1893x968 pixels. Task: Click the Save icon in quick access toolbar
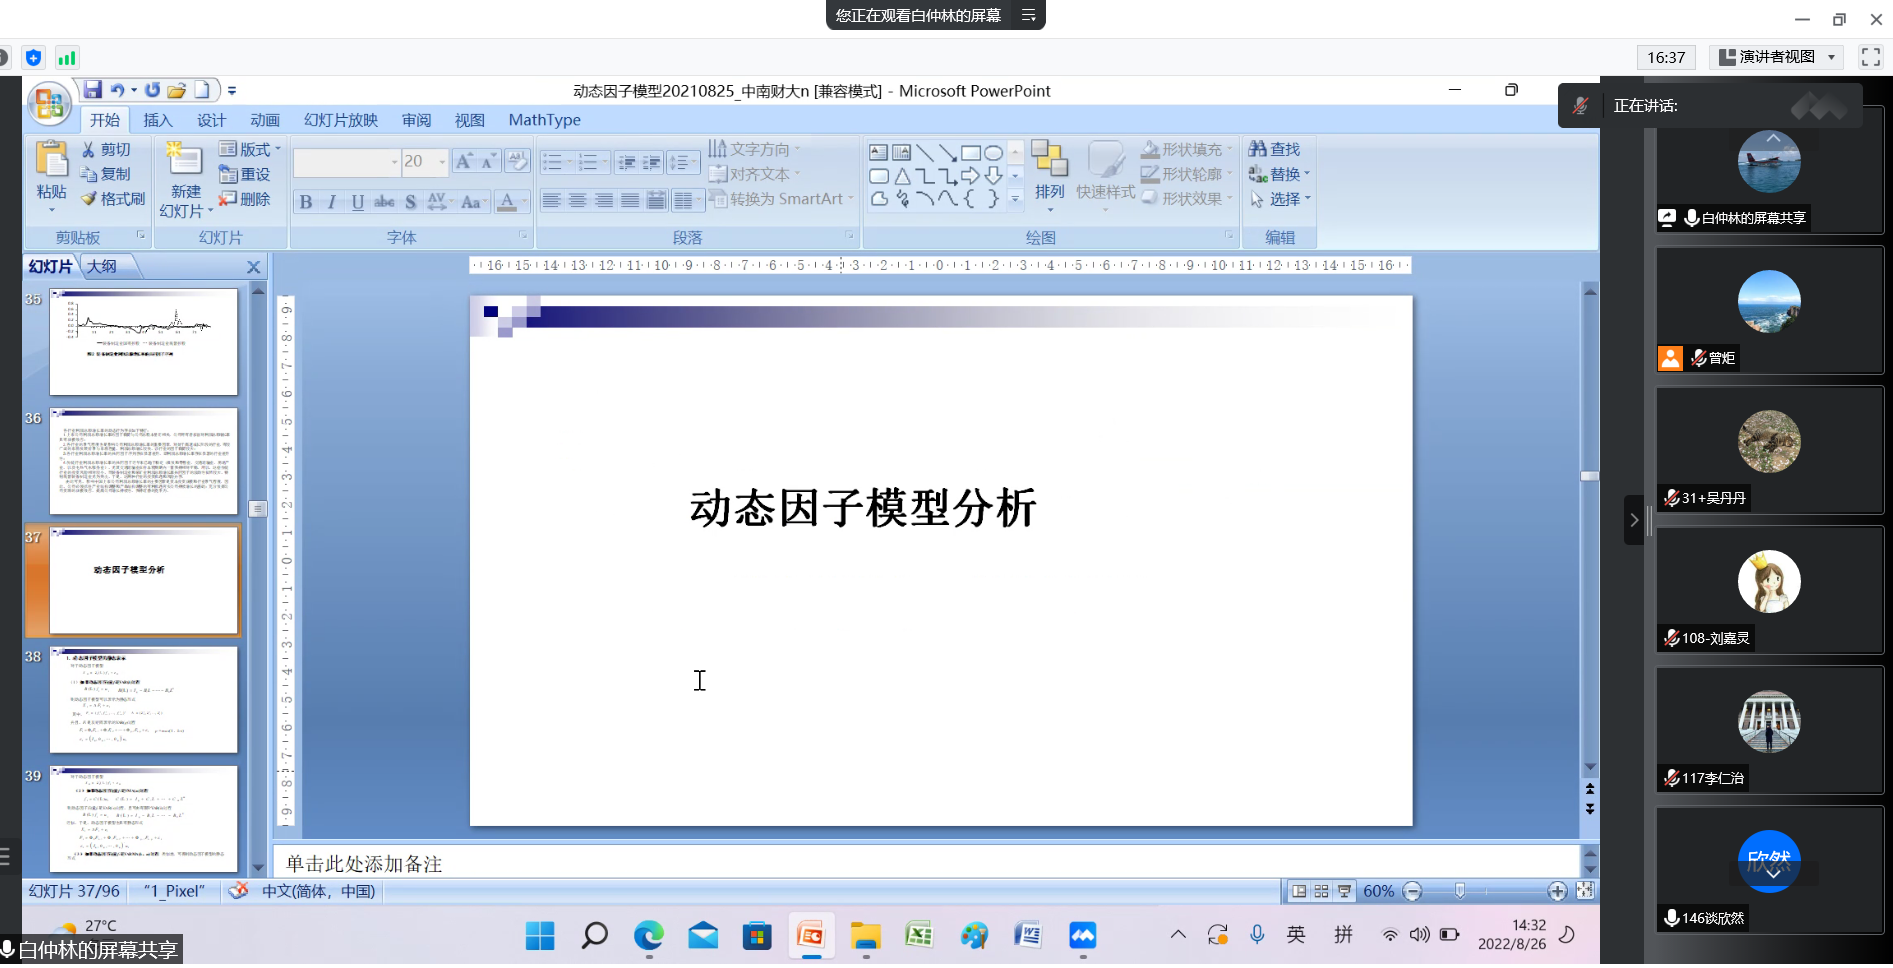[x=92, y=90]
